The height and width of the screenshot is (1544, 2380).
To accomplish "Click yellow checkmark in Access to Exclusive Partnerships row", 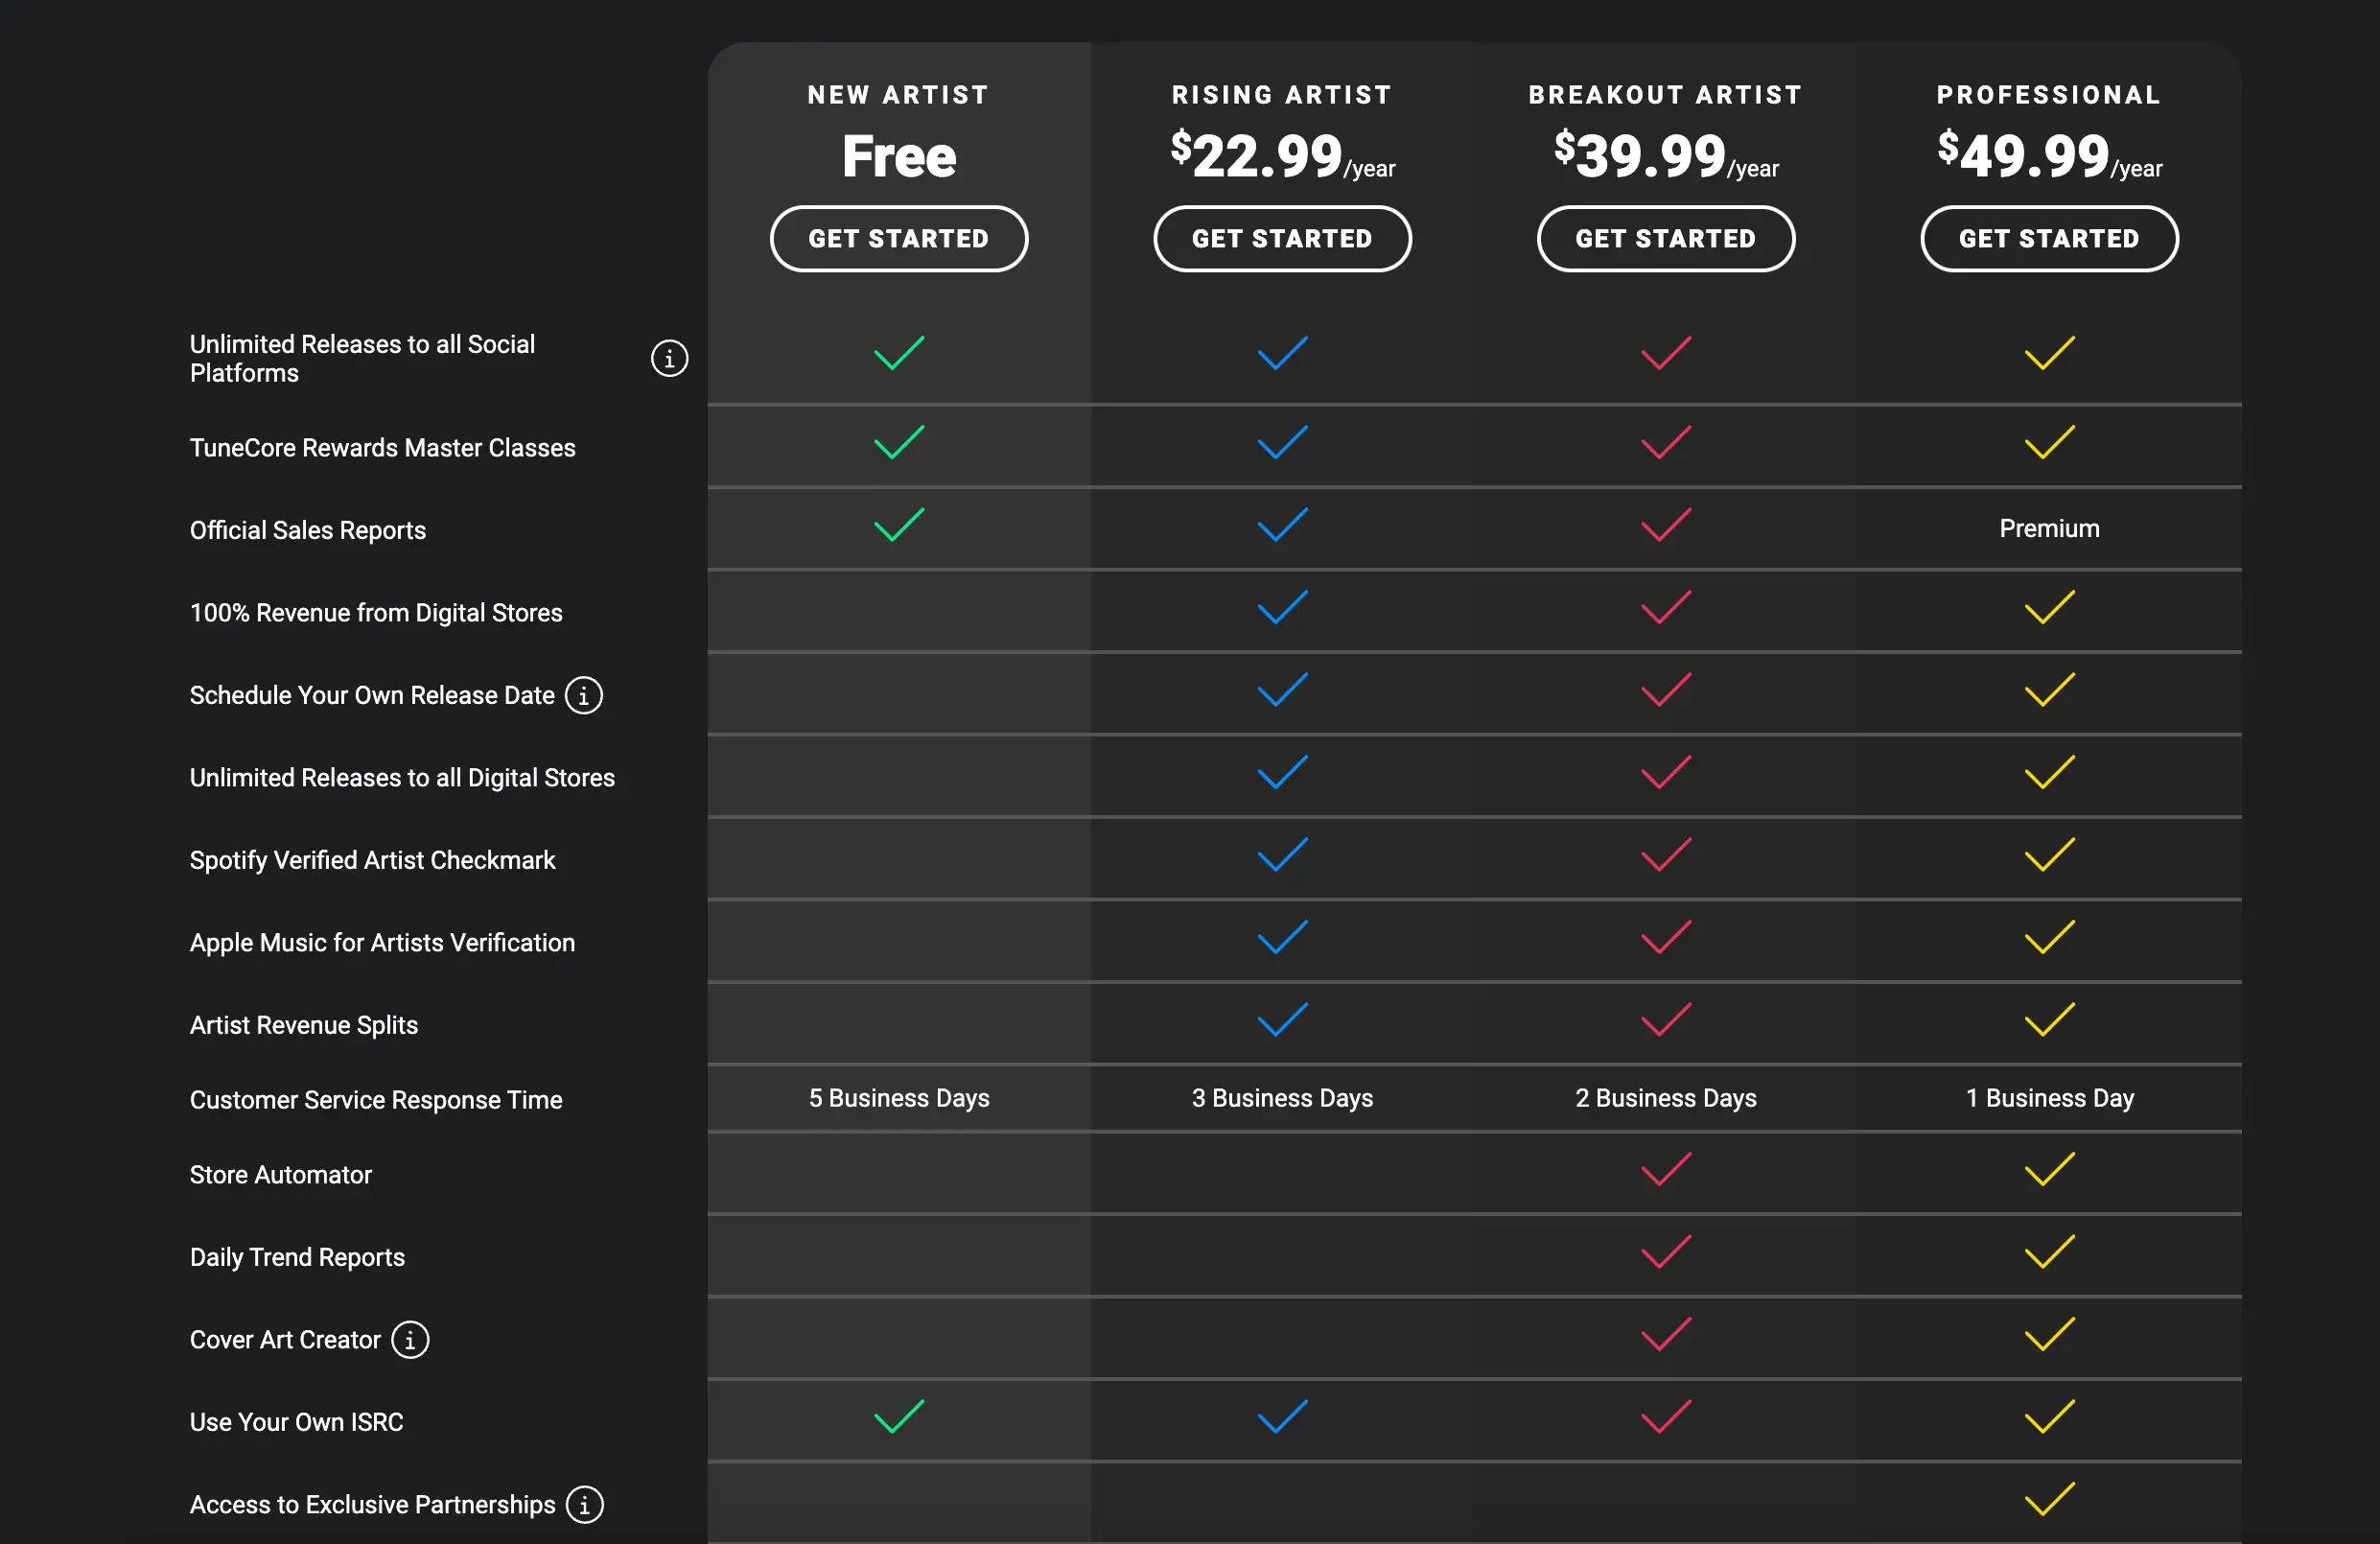I will pyautogui.click(x=2049, y=1499).
